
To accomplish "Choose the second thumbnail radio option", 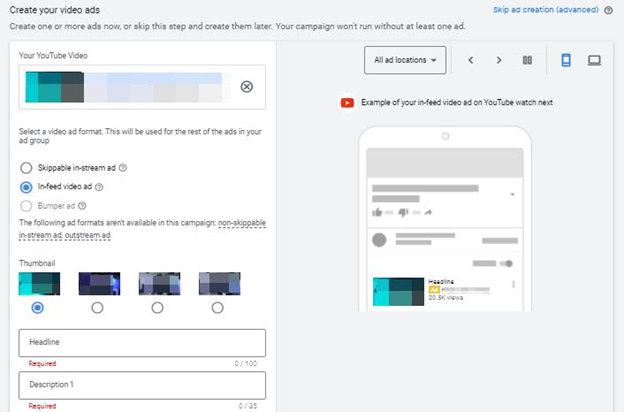I will [98, 308].
